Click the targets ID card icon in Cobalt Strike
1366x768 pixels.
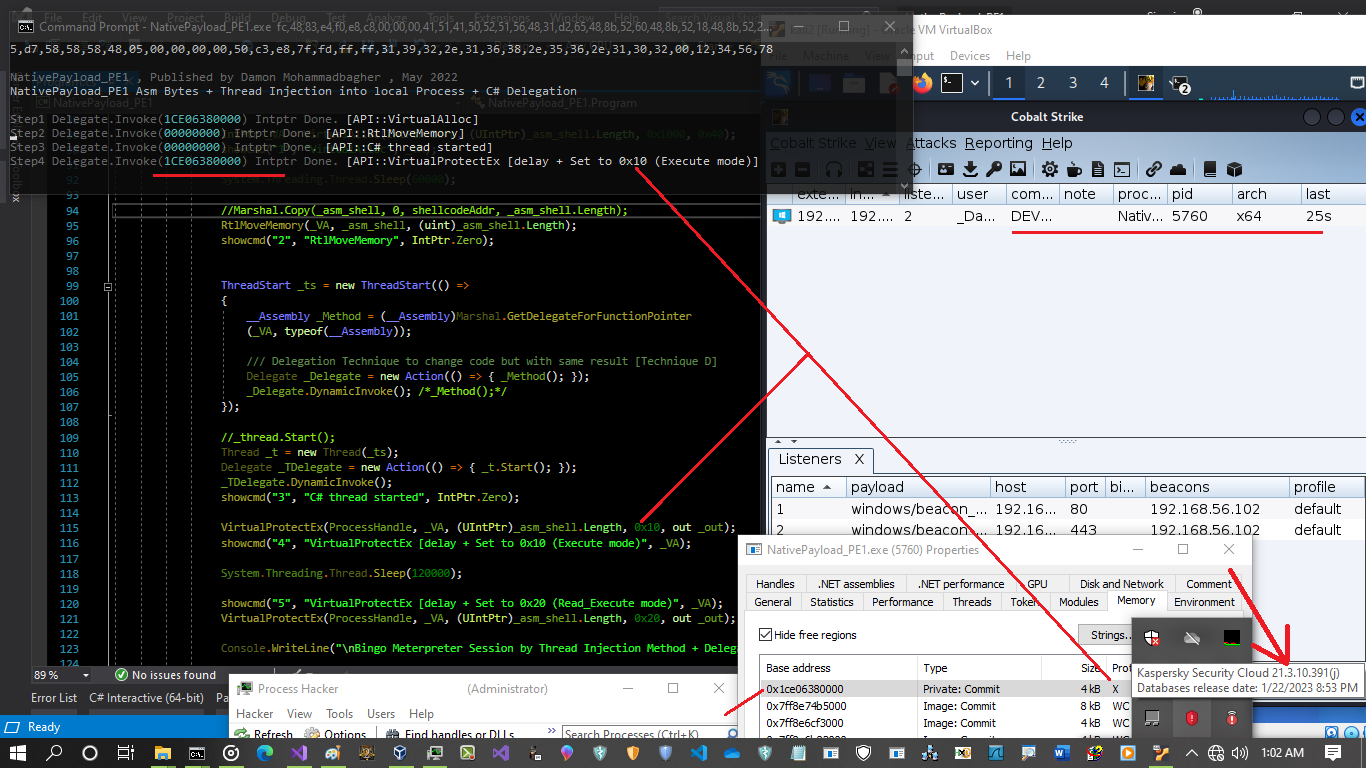[x=945, y=169]
